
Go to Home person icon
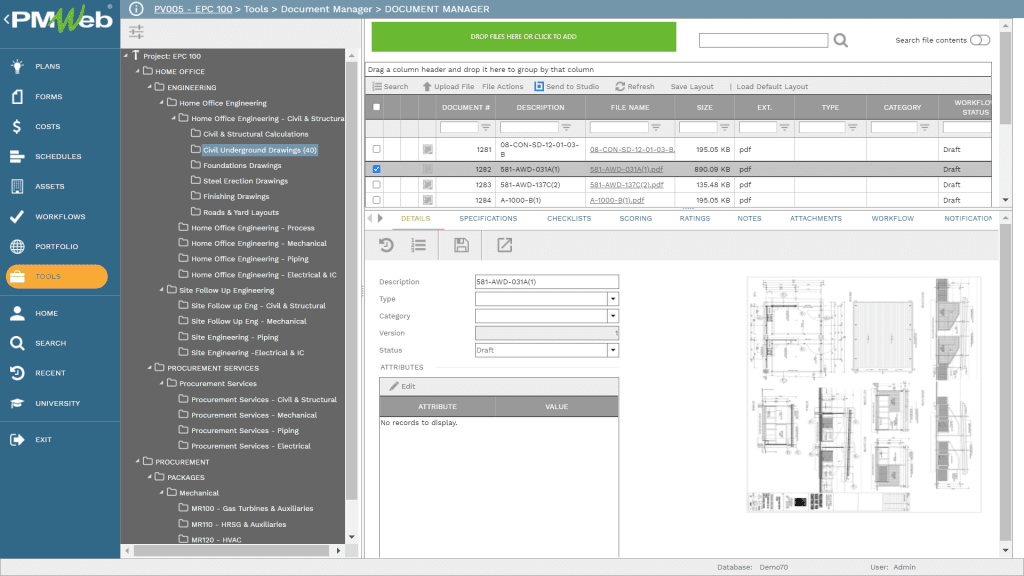(17, 313)
